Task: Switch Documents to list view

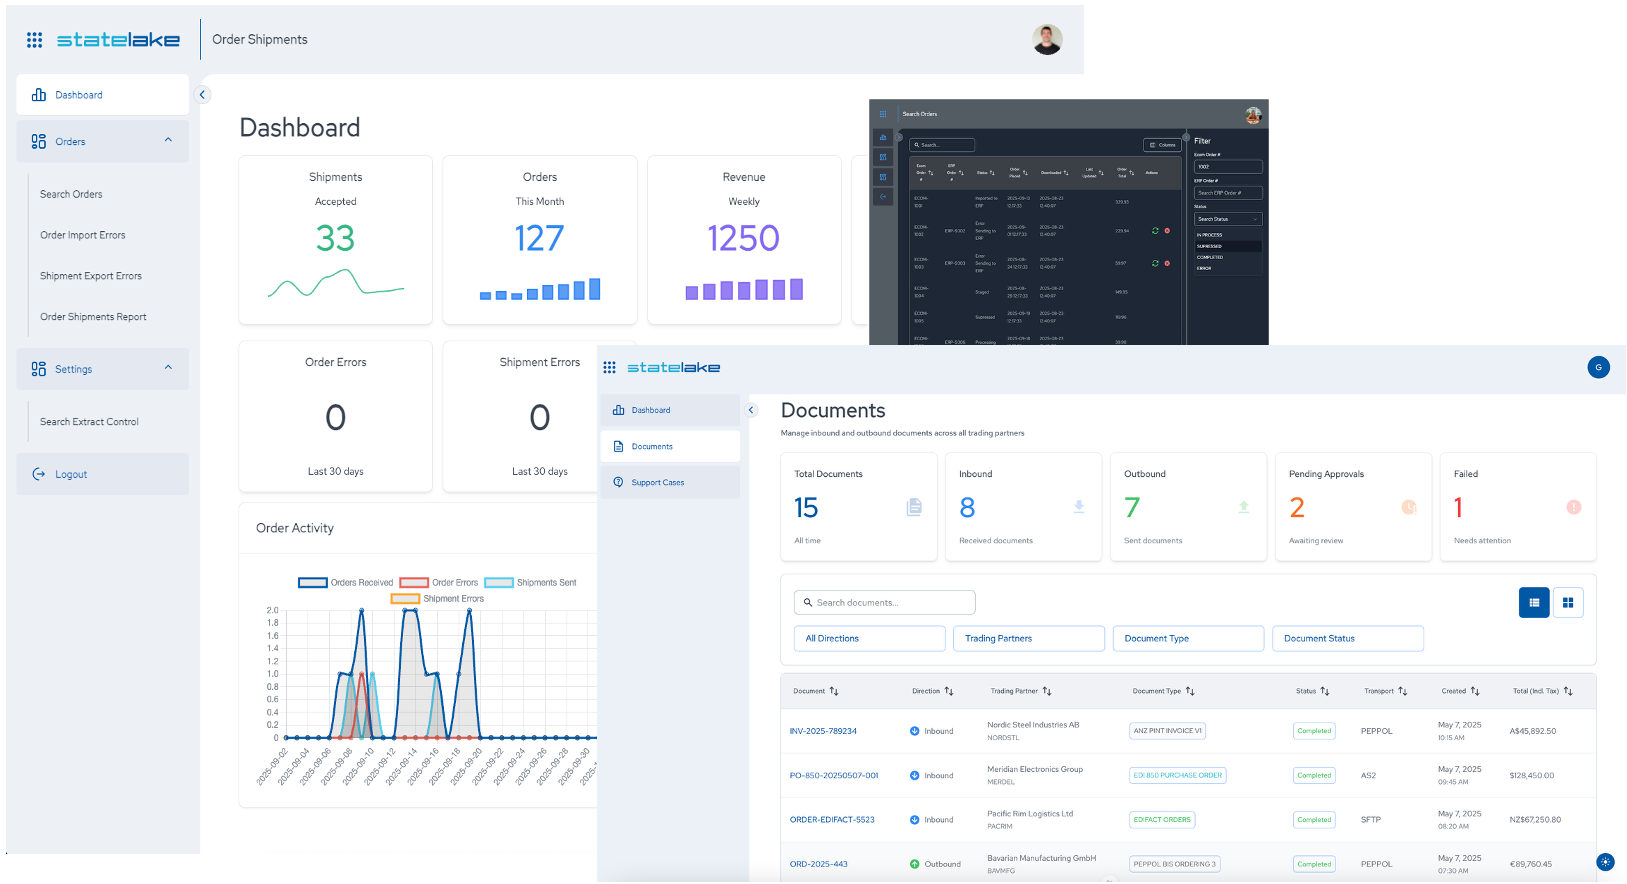Action: tap(1533, 602)
